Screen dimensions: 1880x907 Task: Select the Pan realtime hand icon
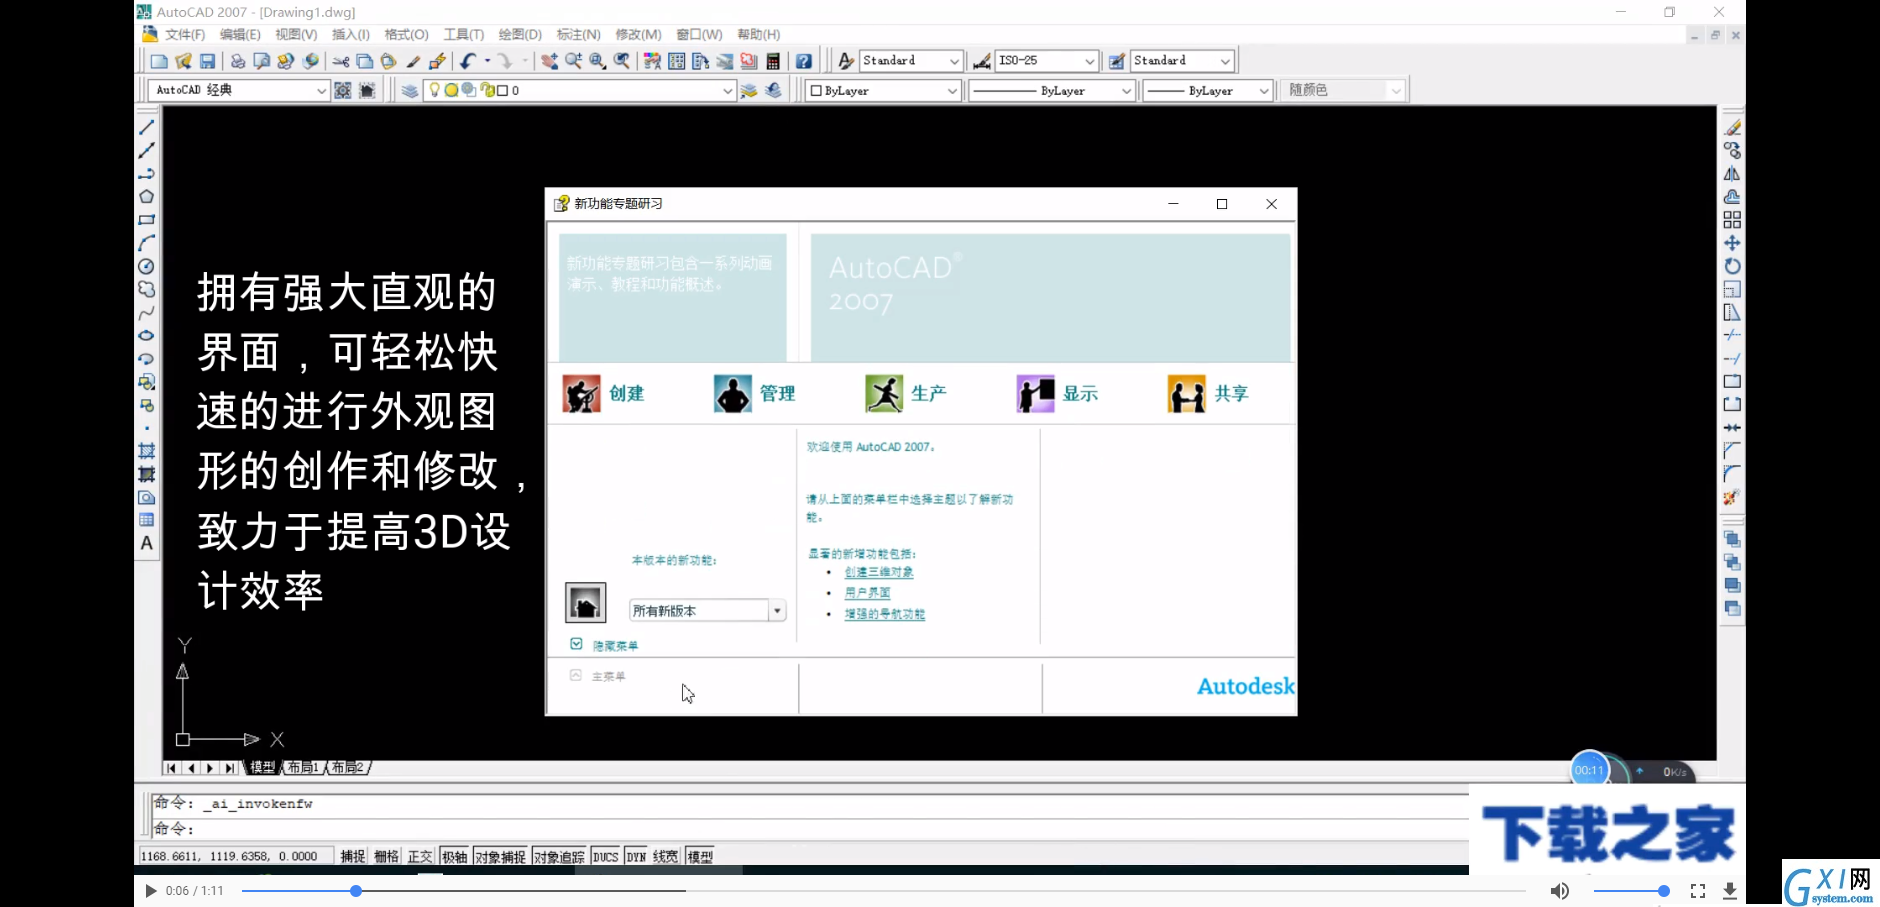[550, 61]
